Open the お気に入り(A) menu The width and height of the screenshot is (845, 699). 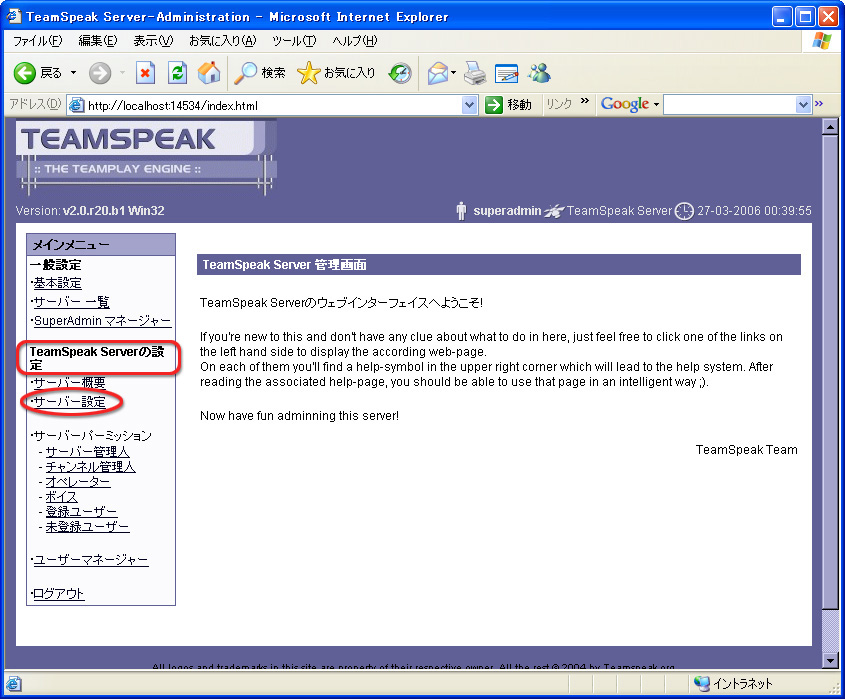tap(223, 41)
